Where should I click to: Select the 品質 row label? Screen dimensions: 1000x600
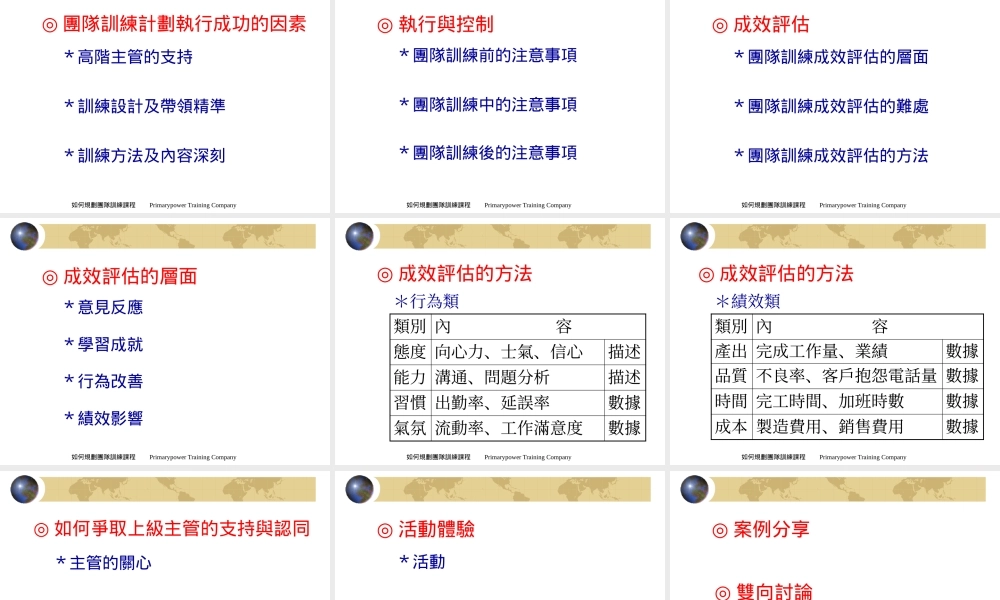tap(732, 376)
